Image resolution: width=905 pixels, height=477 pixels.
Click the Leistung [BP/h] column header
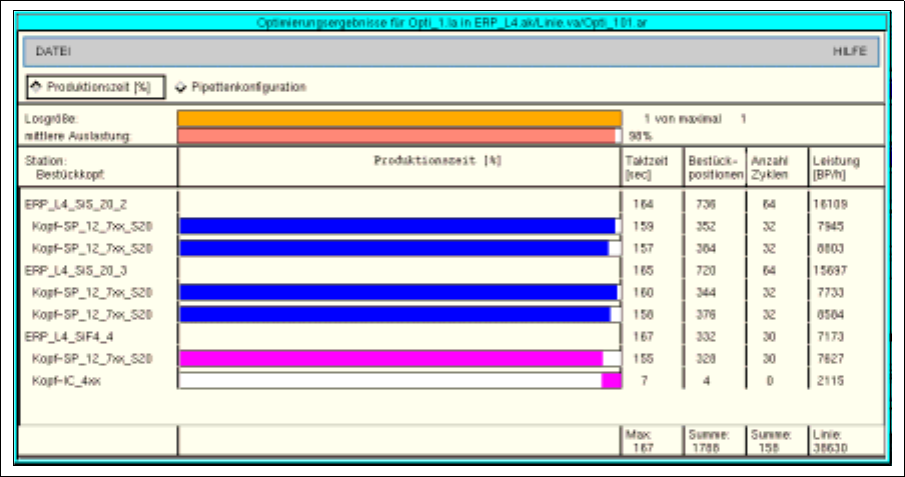836,167
